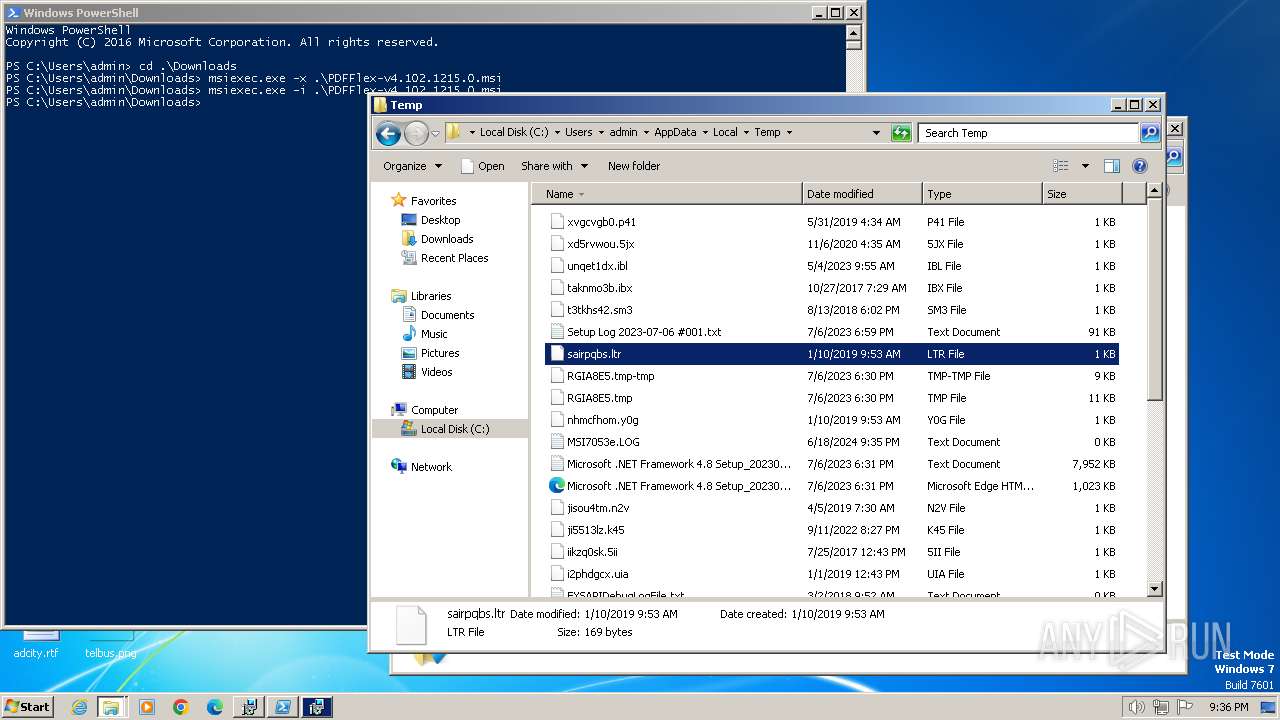
Task: Open address bar history dropdown arrow
Action: pyautogui.click(x=876, y=133)
